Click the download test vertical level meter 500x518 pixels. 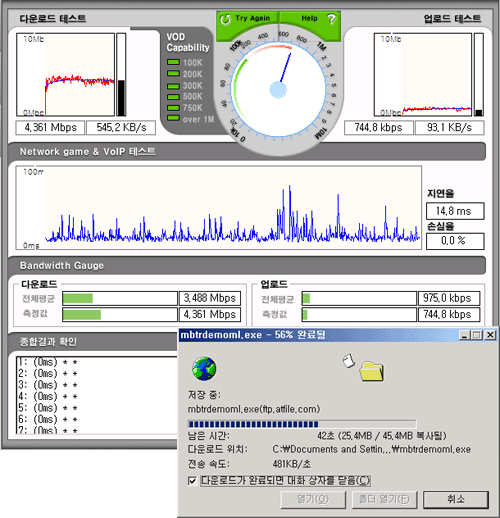pos(121,75)
